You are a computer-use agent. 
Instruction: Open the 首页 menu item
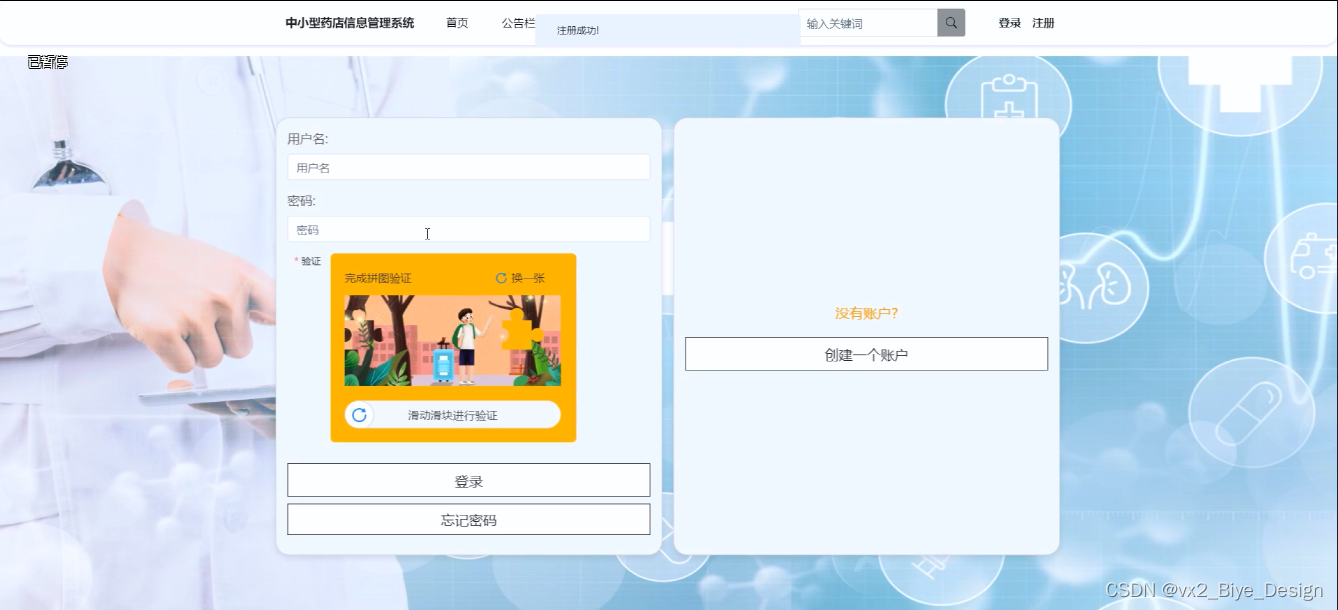(457, 23)
